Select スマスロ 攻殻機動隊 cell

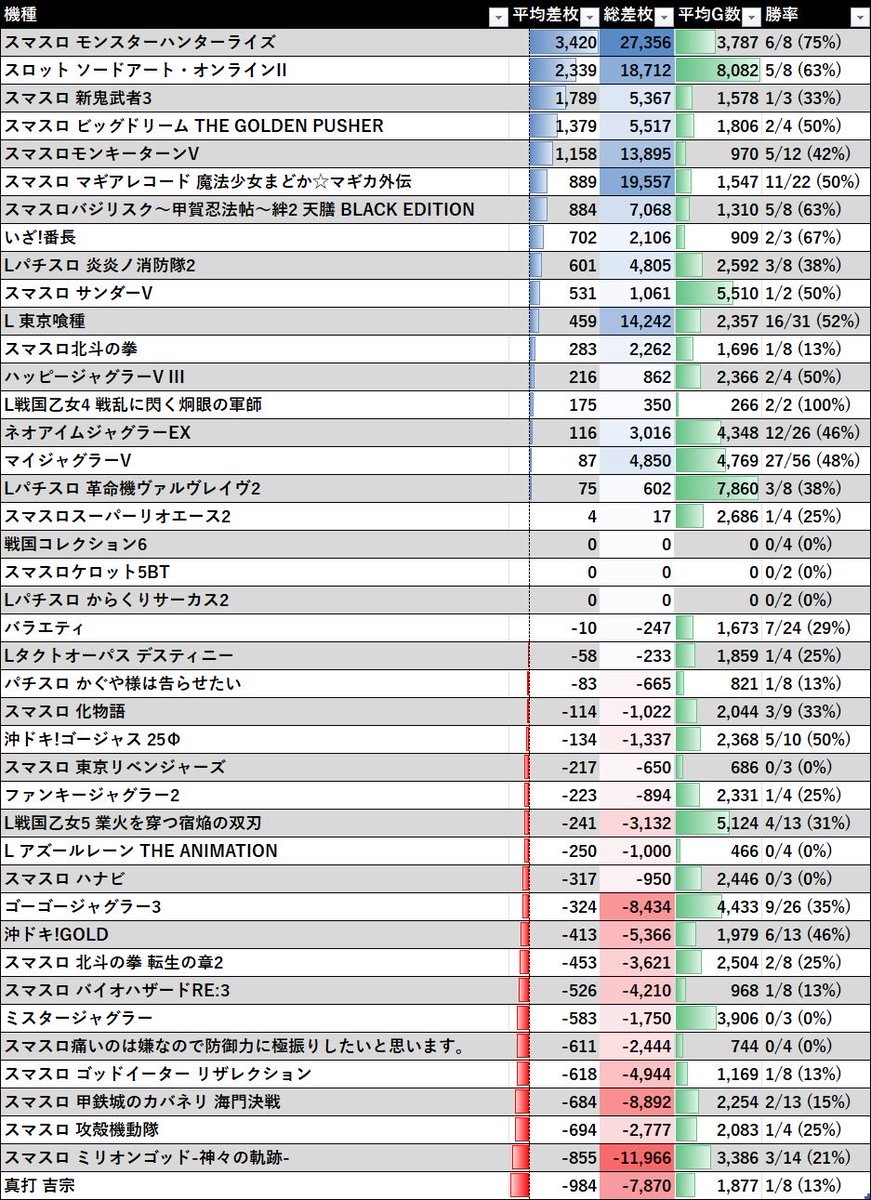click(255, 1131)
